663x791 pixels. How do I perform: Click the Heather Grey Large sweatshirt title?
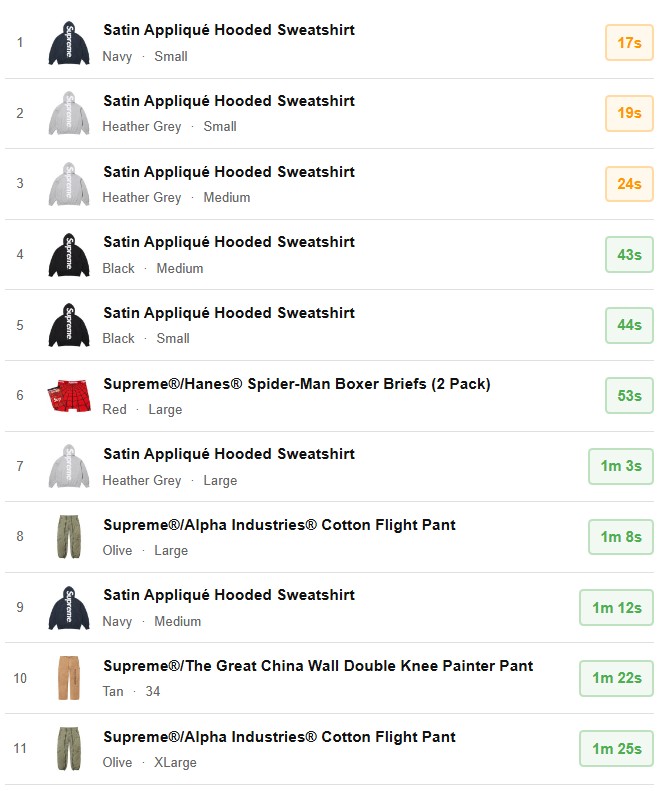(229, 454)
